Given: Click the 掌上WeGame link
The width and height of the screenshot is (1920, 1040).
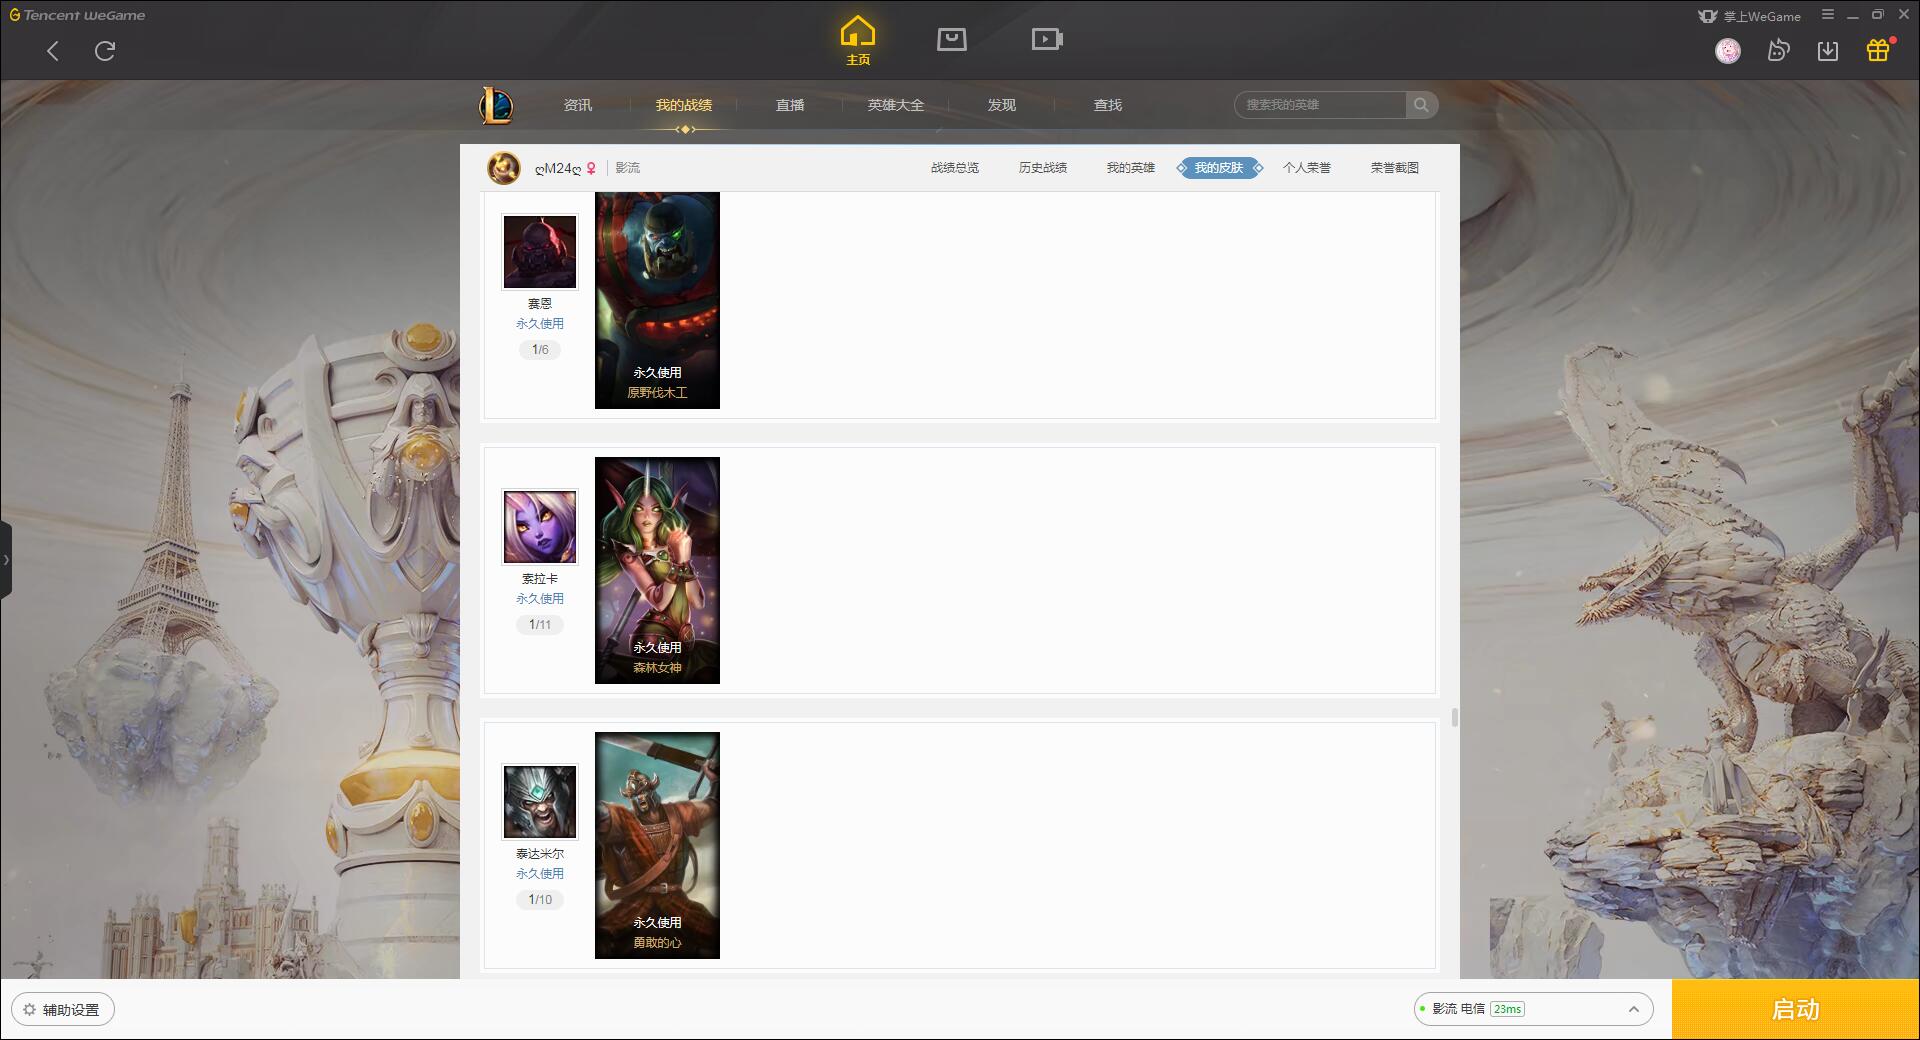Looking at the screenshot, I should click(x=1750, y=16).
